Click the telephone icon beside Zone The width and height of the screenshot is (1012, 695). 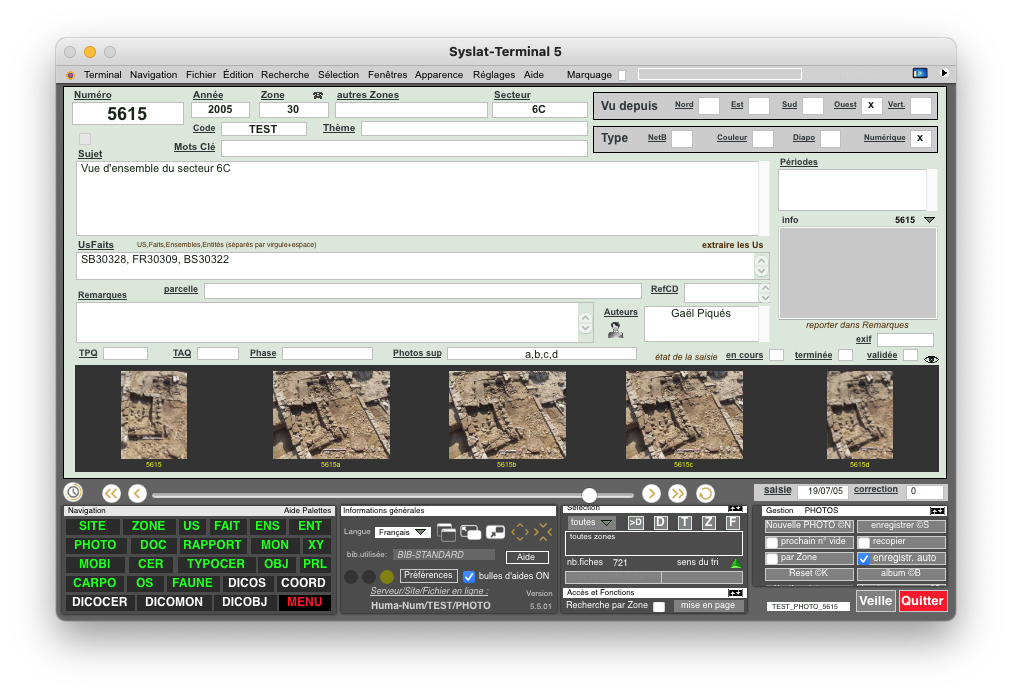pos(318,96)
